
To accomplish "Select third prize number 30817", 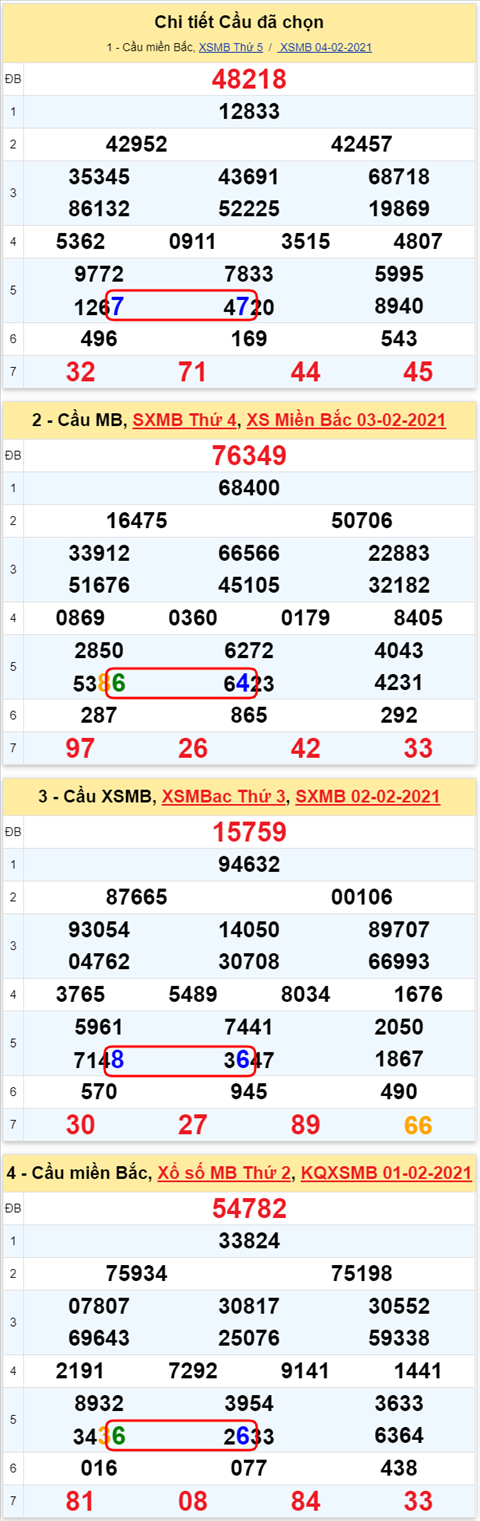I will (x=249, y=1306).
